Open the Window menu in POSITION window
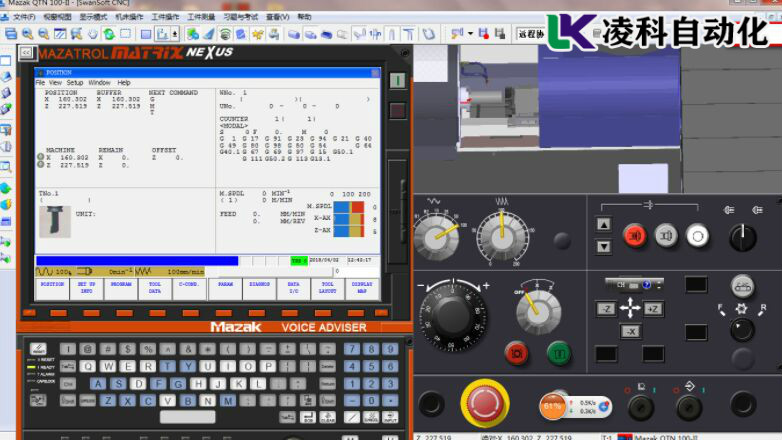Viewport: 782px width, 440px height. point(99,82)
